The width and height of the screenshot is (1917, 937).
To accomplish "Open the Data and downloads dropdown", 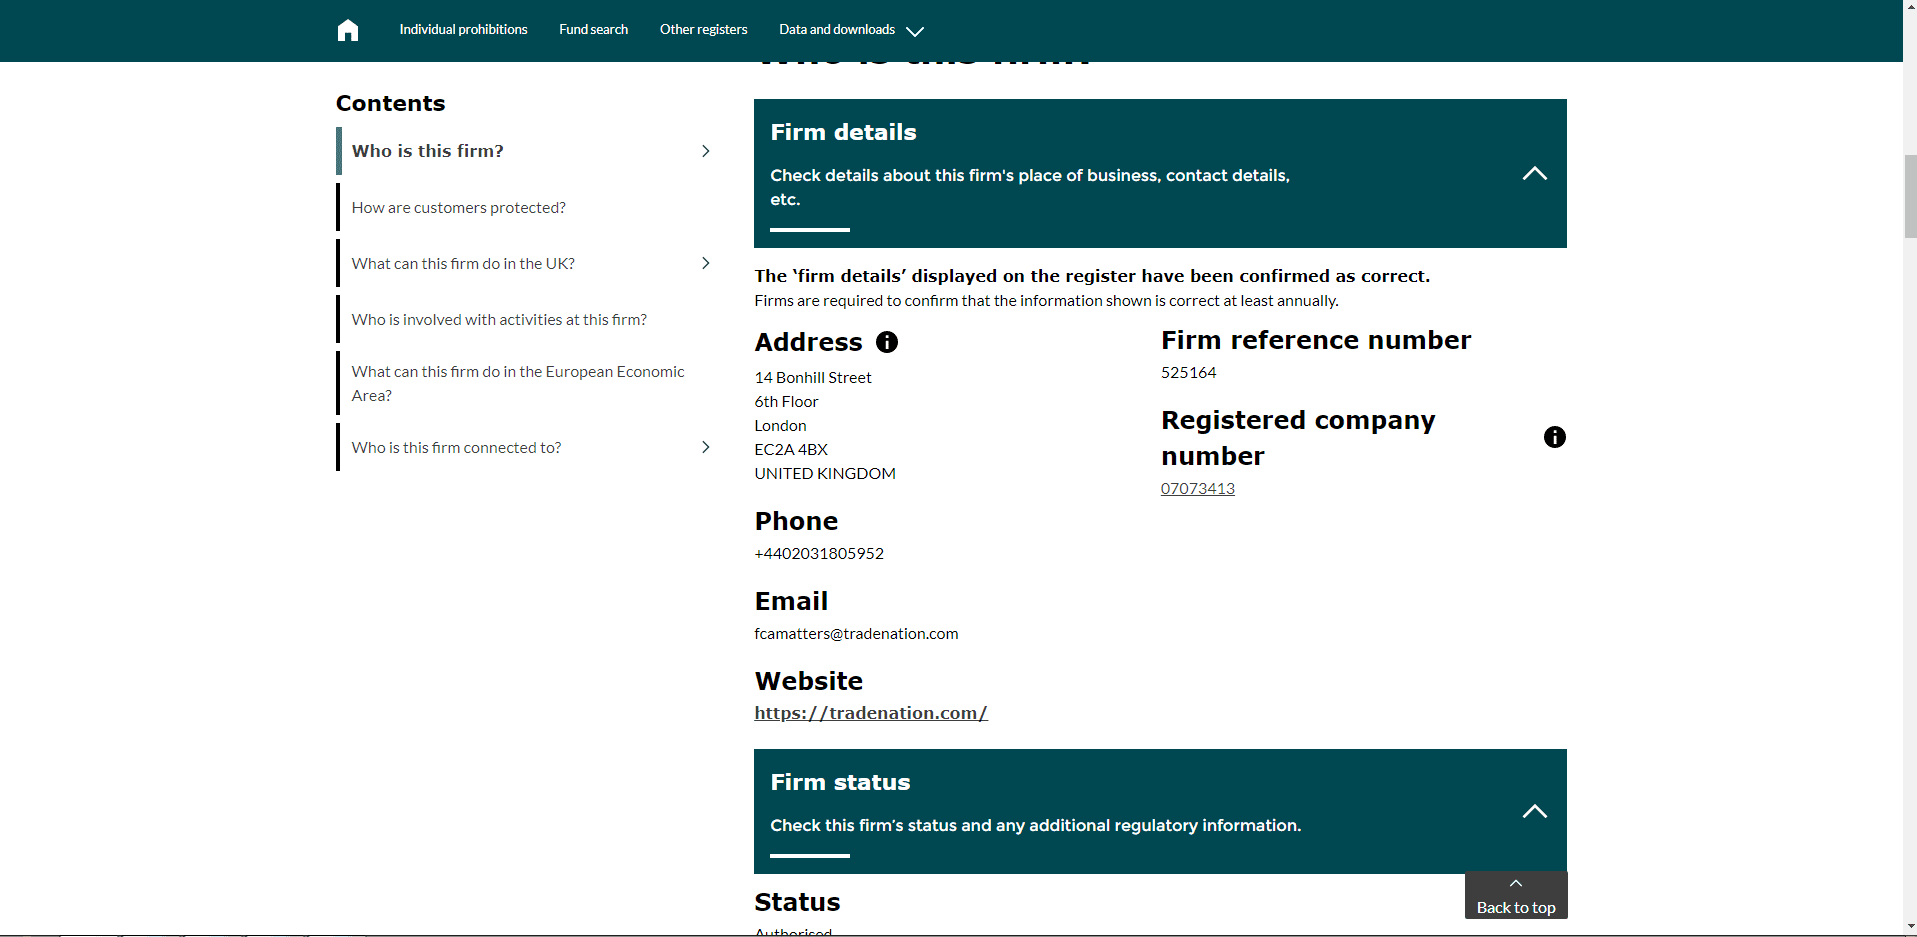I will tap(851, 30).
